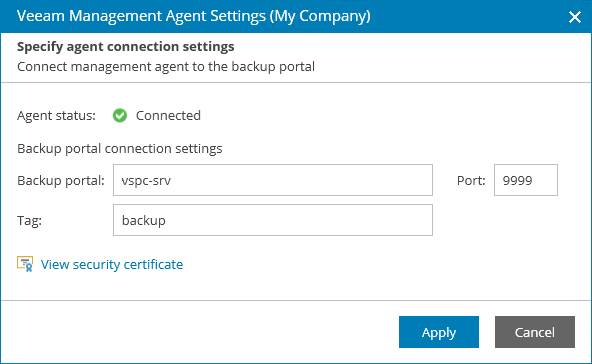Click the Backup portal connection settings caption

pos(120,148)
